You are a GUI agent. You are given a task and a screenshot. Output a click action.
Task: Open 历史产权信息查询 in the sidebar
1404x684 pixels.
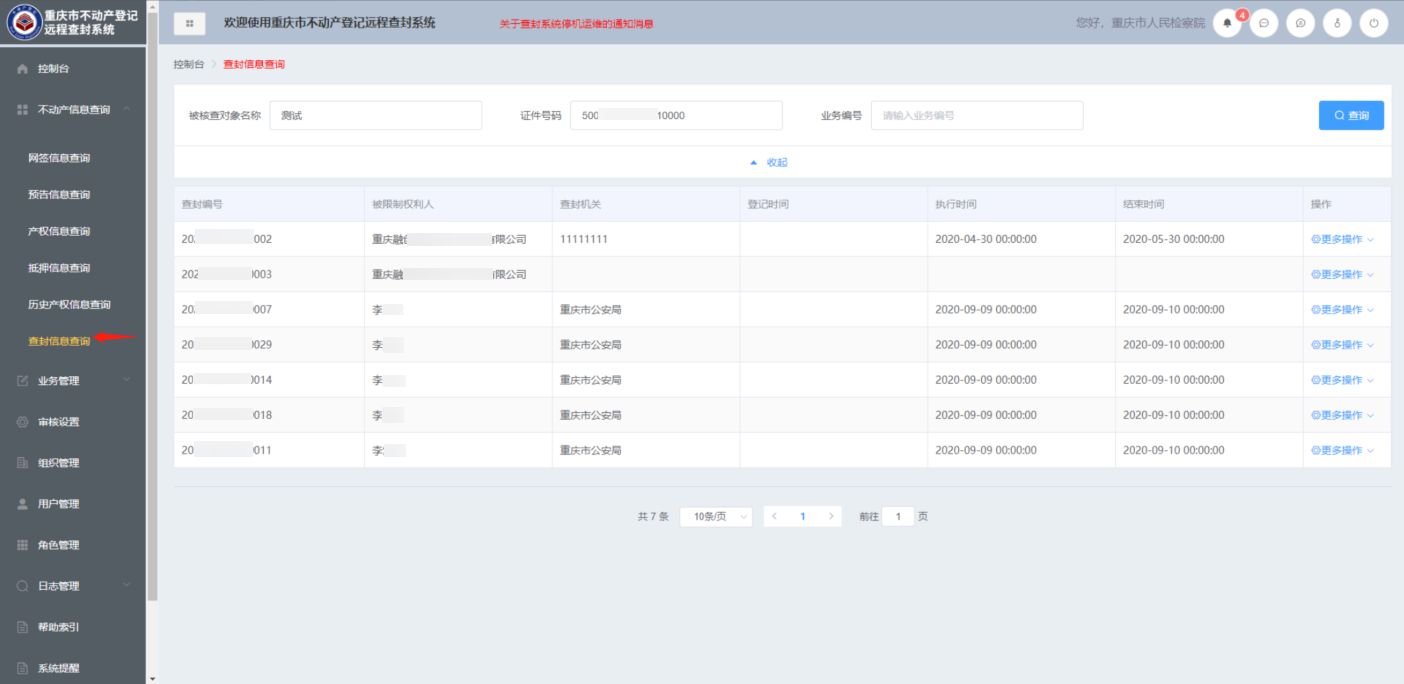69,305
